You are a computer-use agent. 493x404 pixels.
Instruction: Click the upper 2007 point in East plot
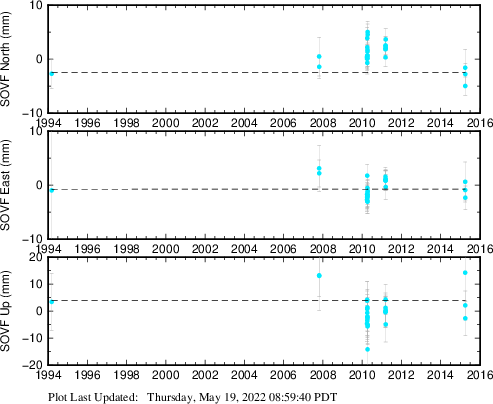pos(319,168)
